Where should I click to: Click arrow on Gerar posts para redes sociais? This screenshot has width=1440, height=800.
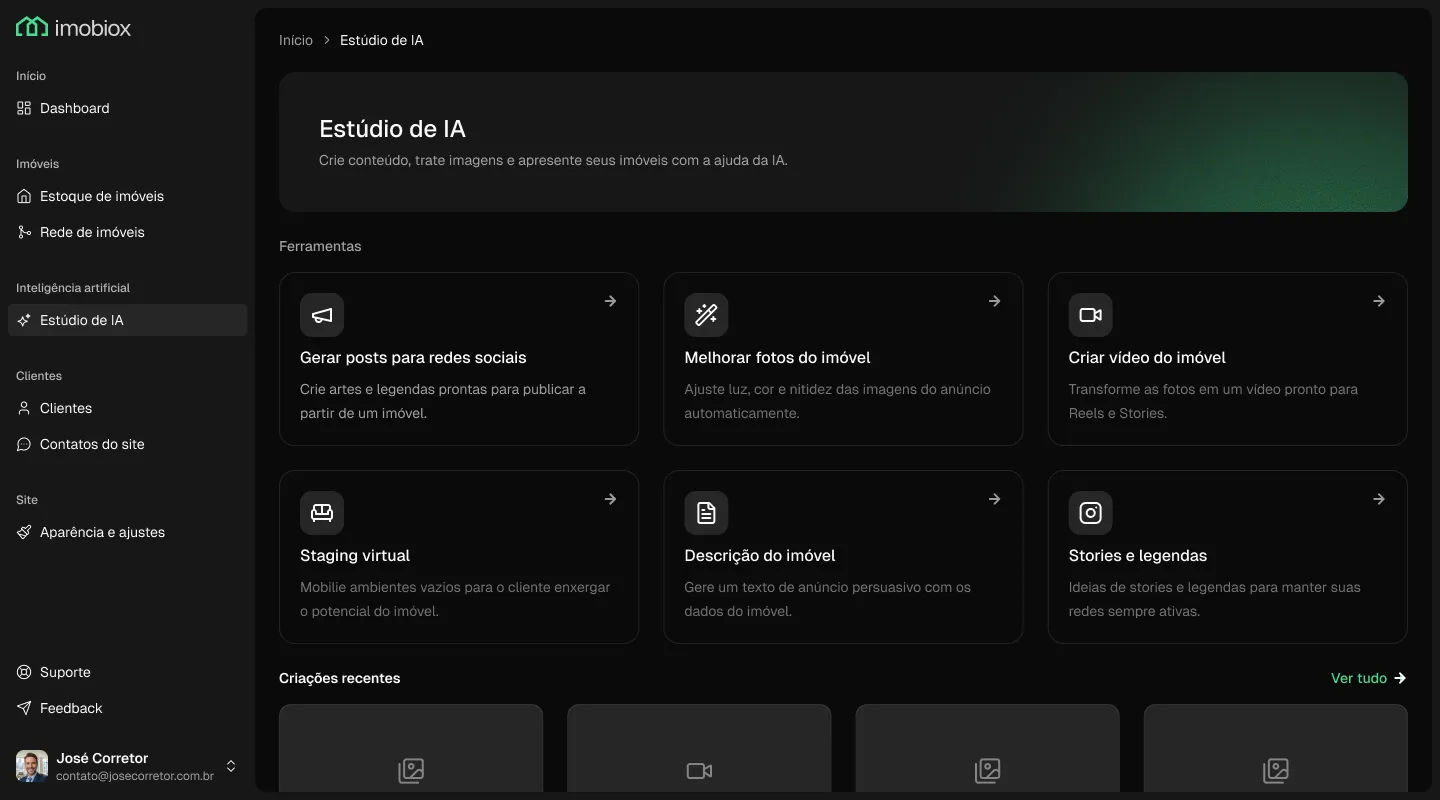coord(610,301)
